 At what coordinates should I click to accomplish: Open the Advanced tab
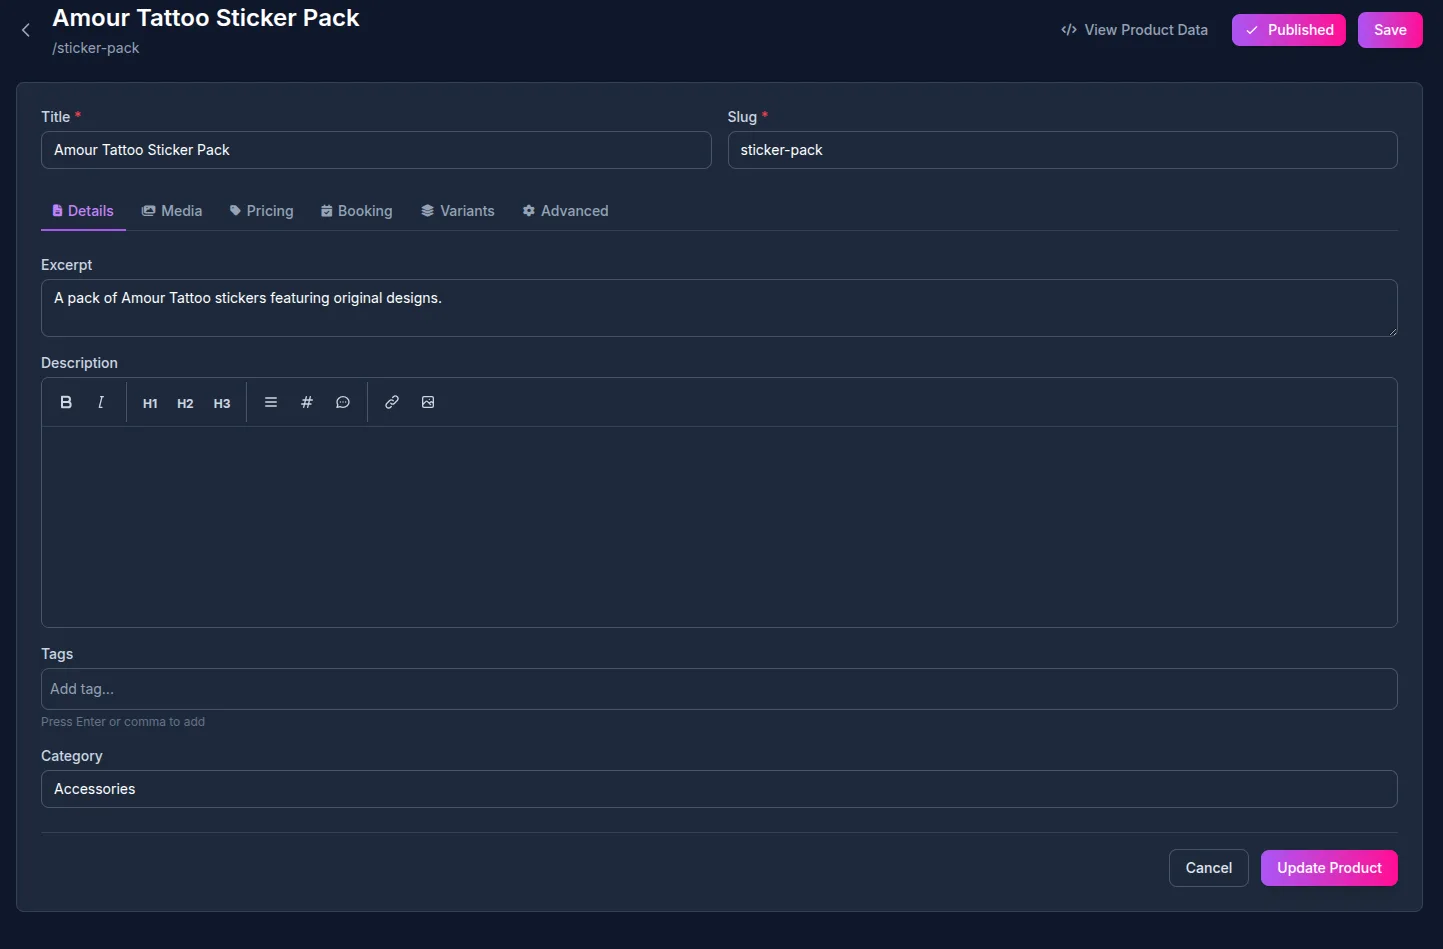click(565, 211)
